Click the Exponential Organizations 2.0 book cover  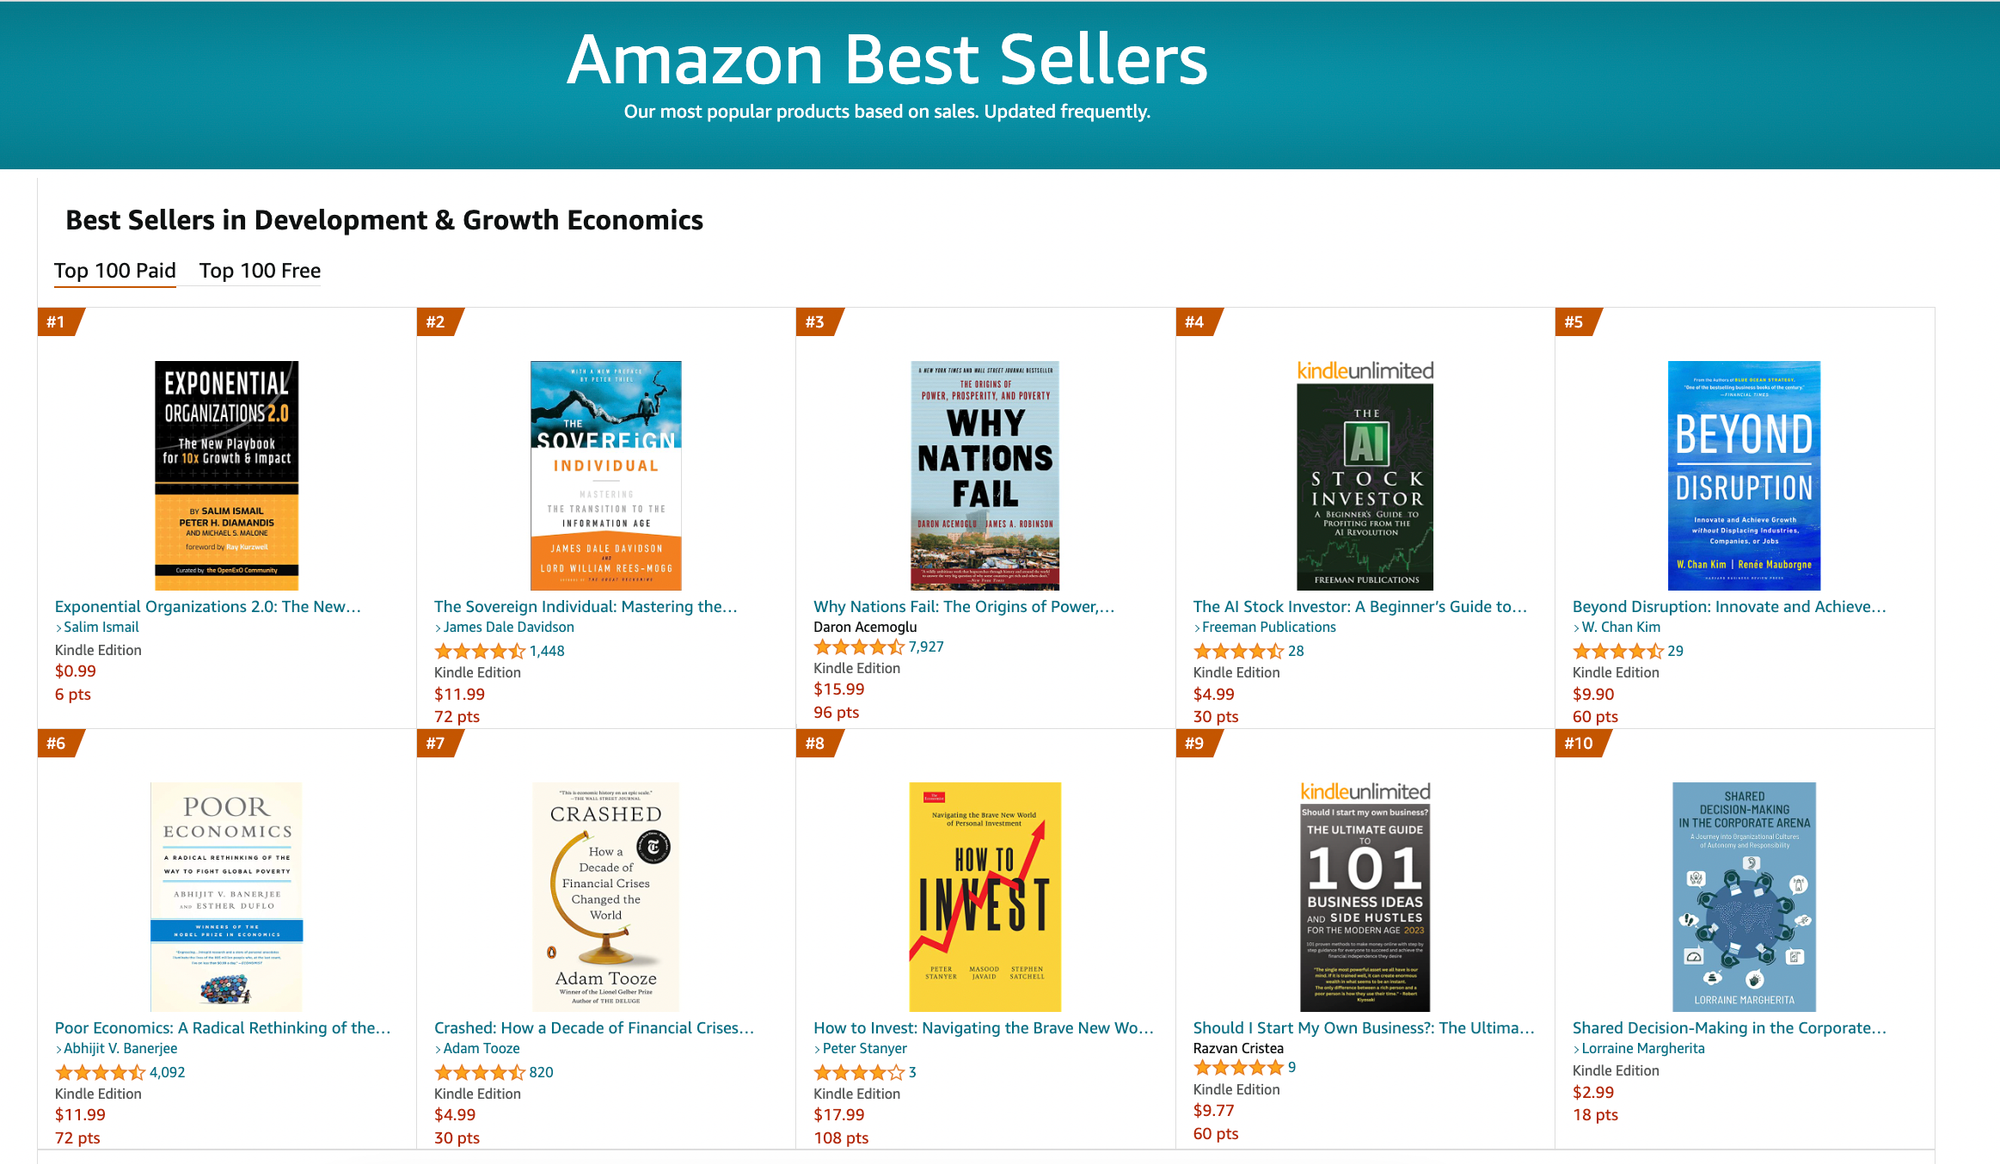coord(226,475)
